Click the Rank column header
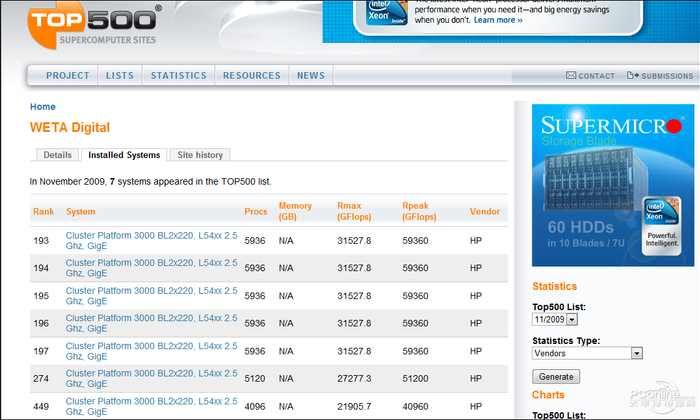This screenshot has width=700, height=420. (43, 212)
